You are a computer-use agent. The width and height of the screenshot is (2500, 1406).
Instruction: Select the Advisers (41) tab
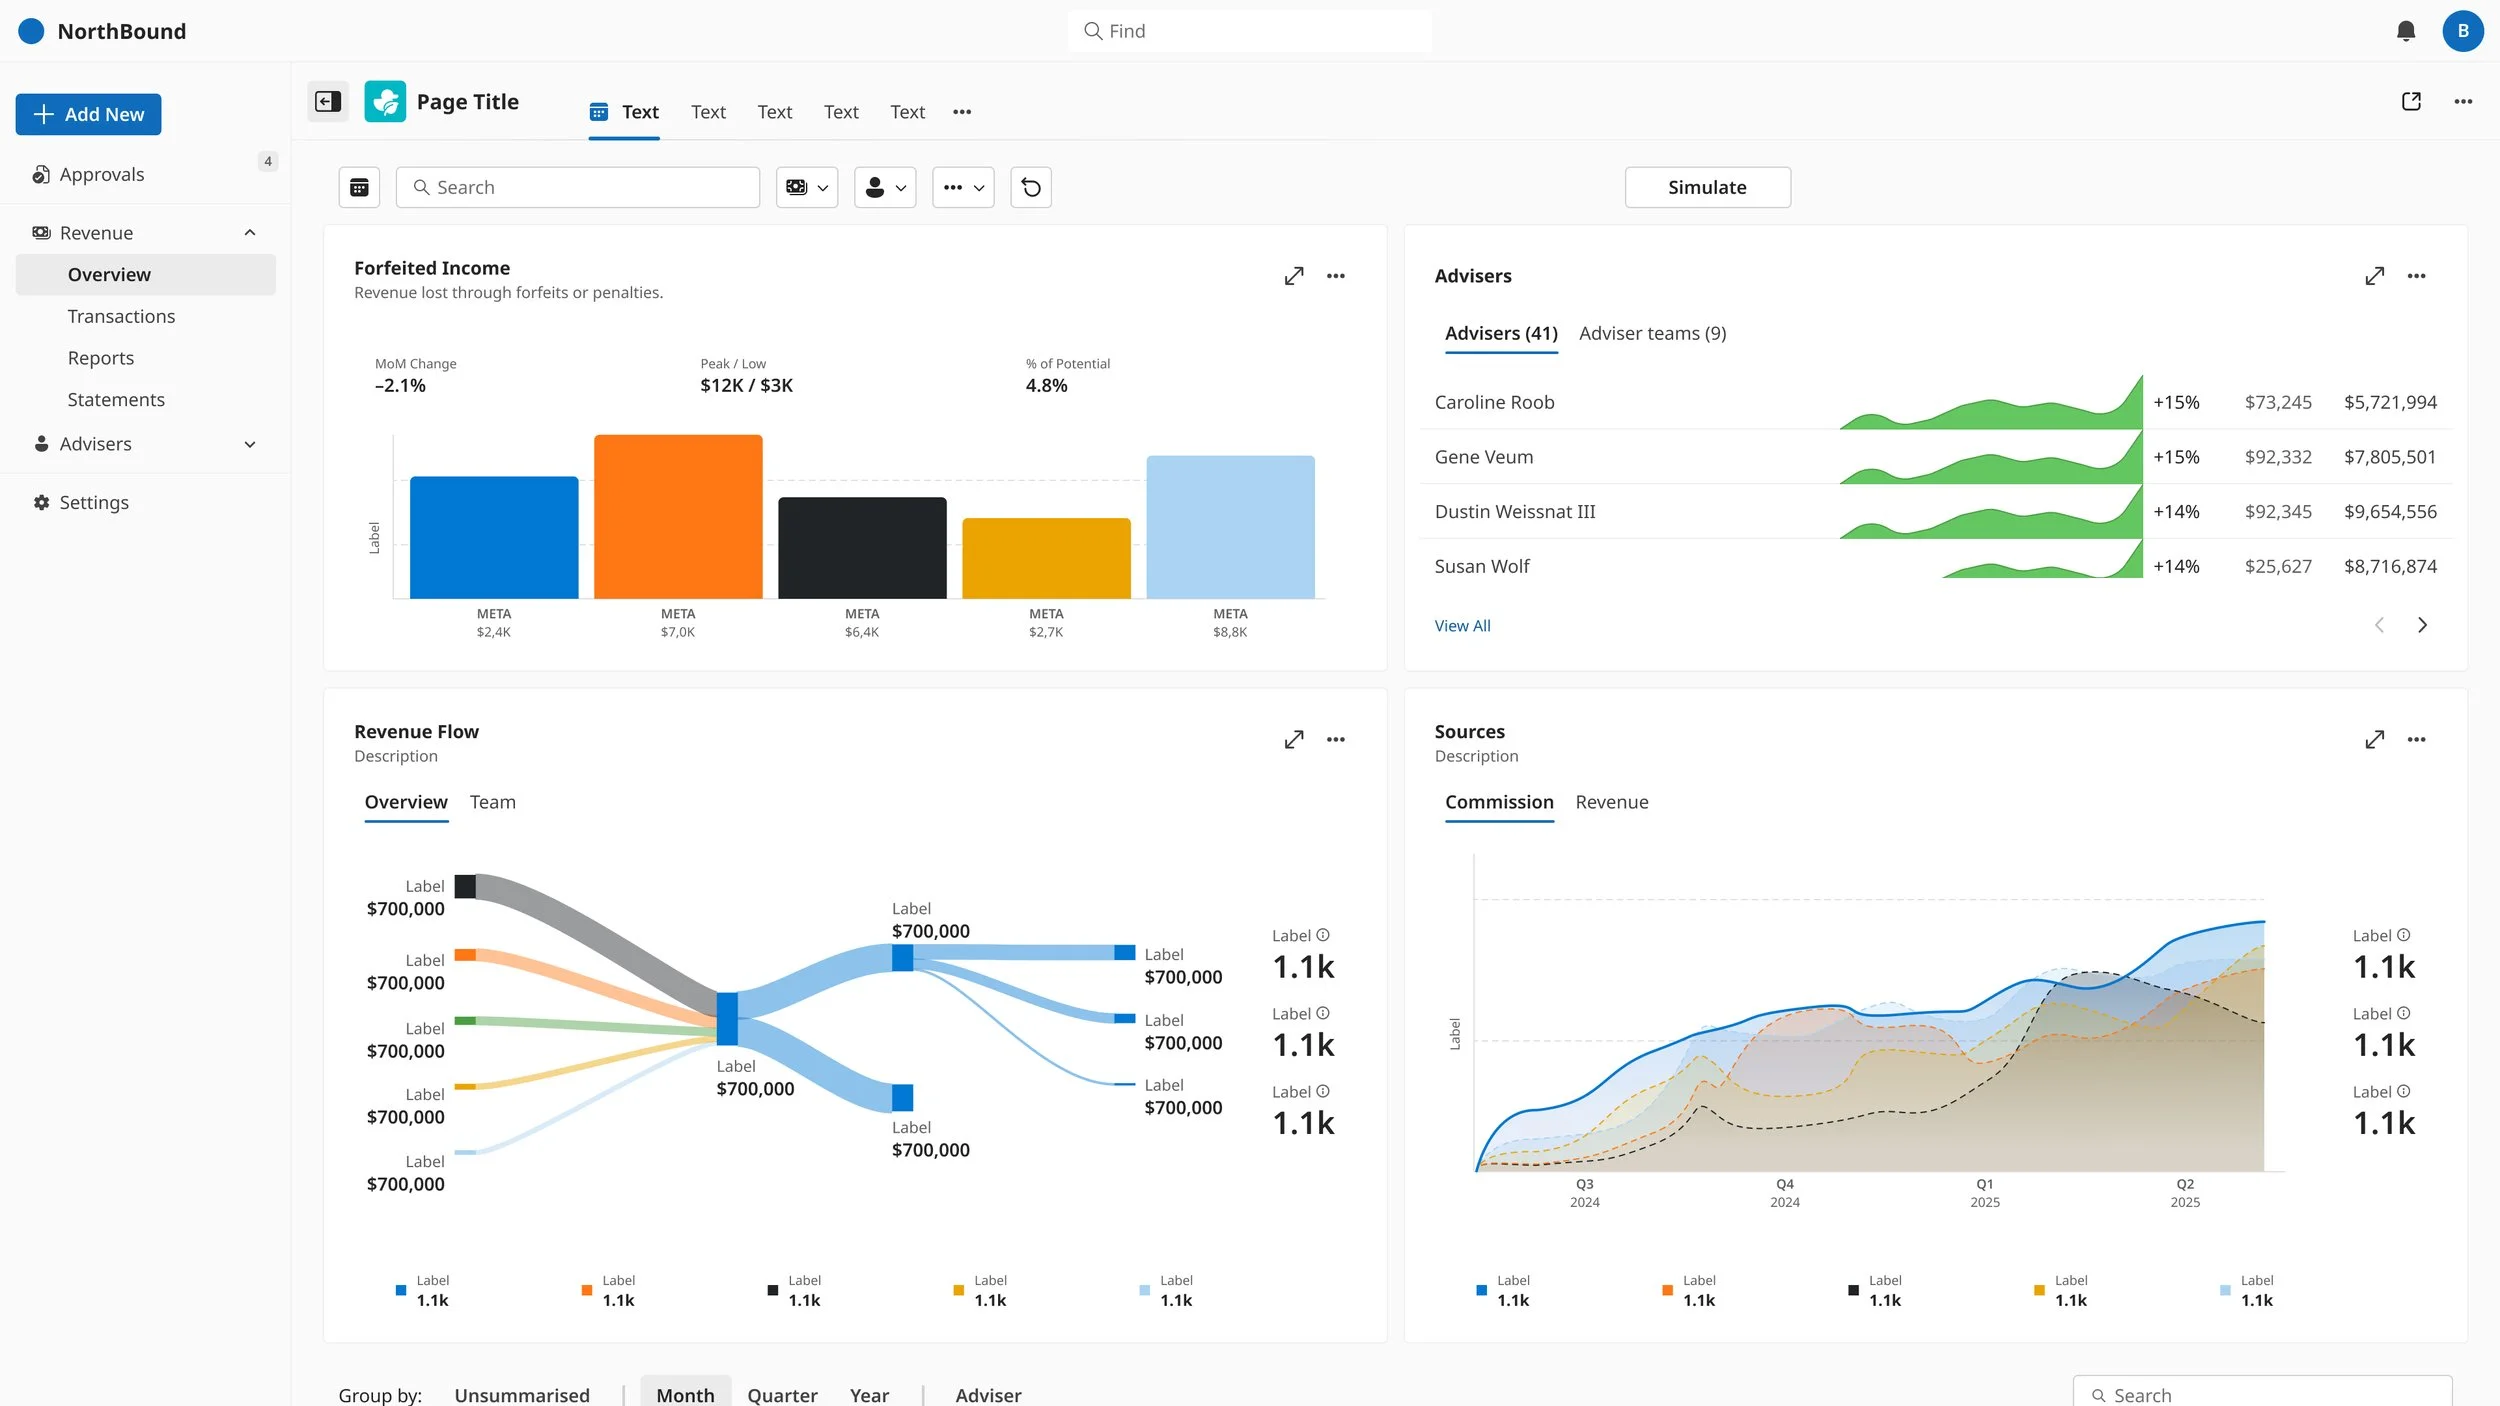point(1501,333)
